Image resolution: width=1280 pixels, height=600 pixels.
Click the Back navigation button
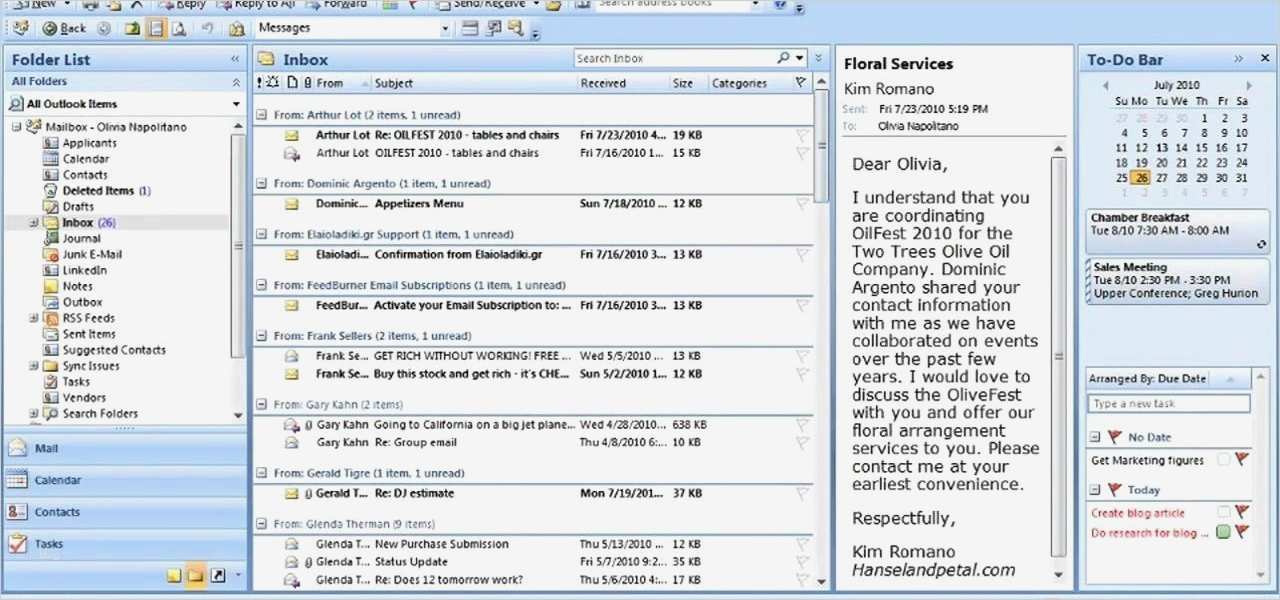[64, 29]
